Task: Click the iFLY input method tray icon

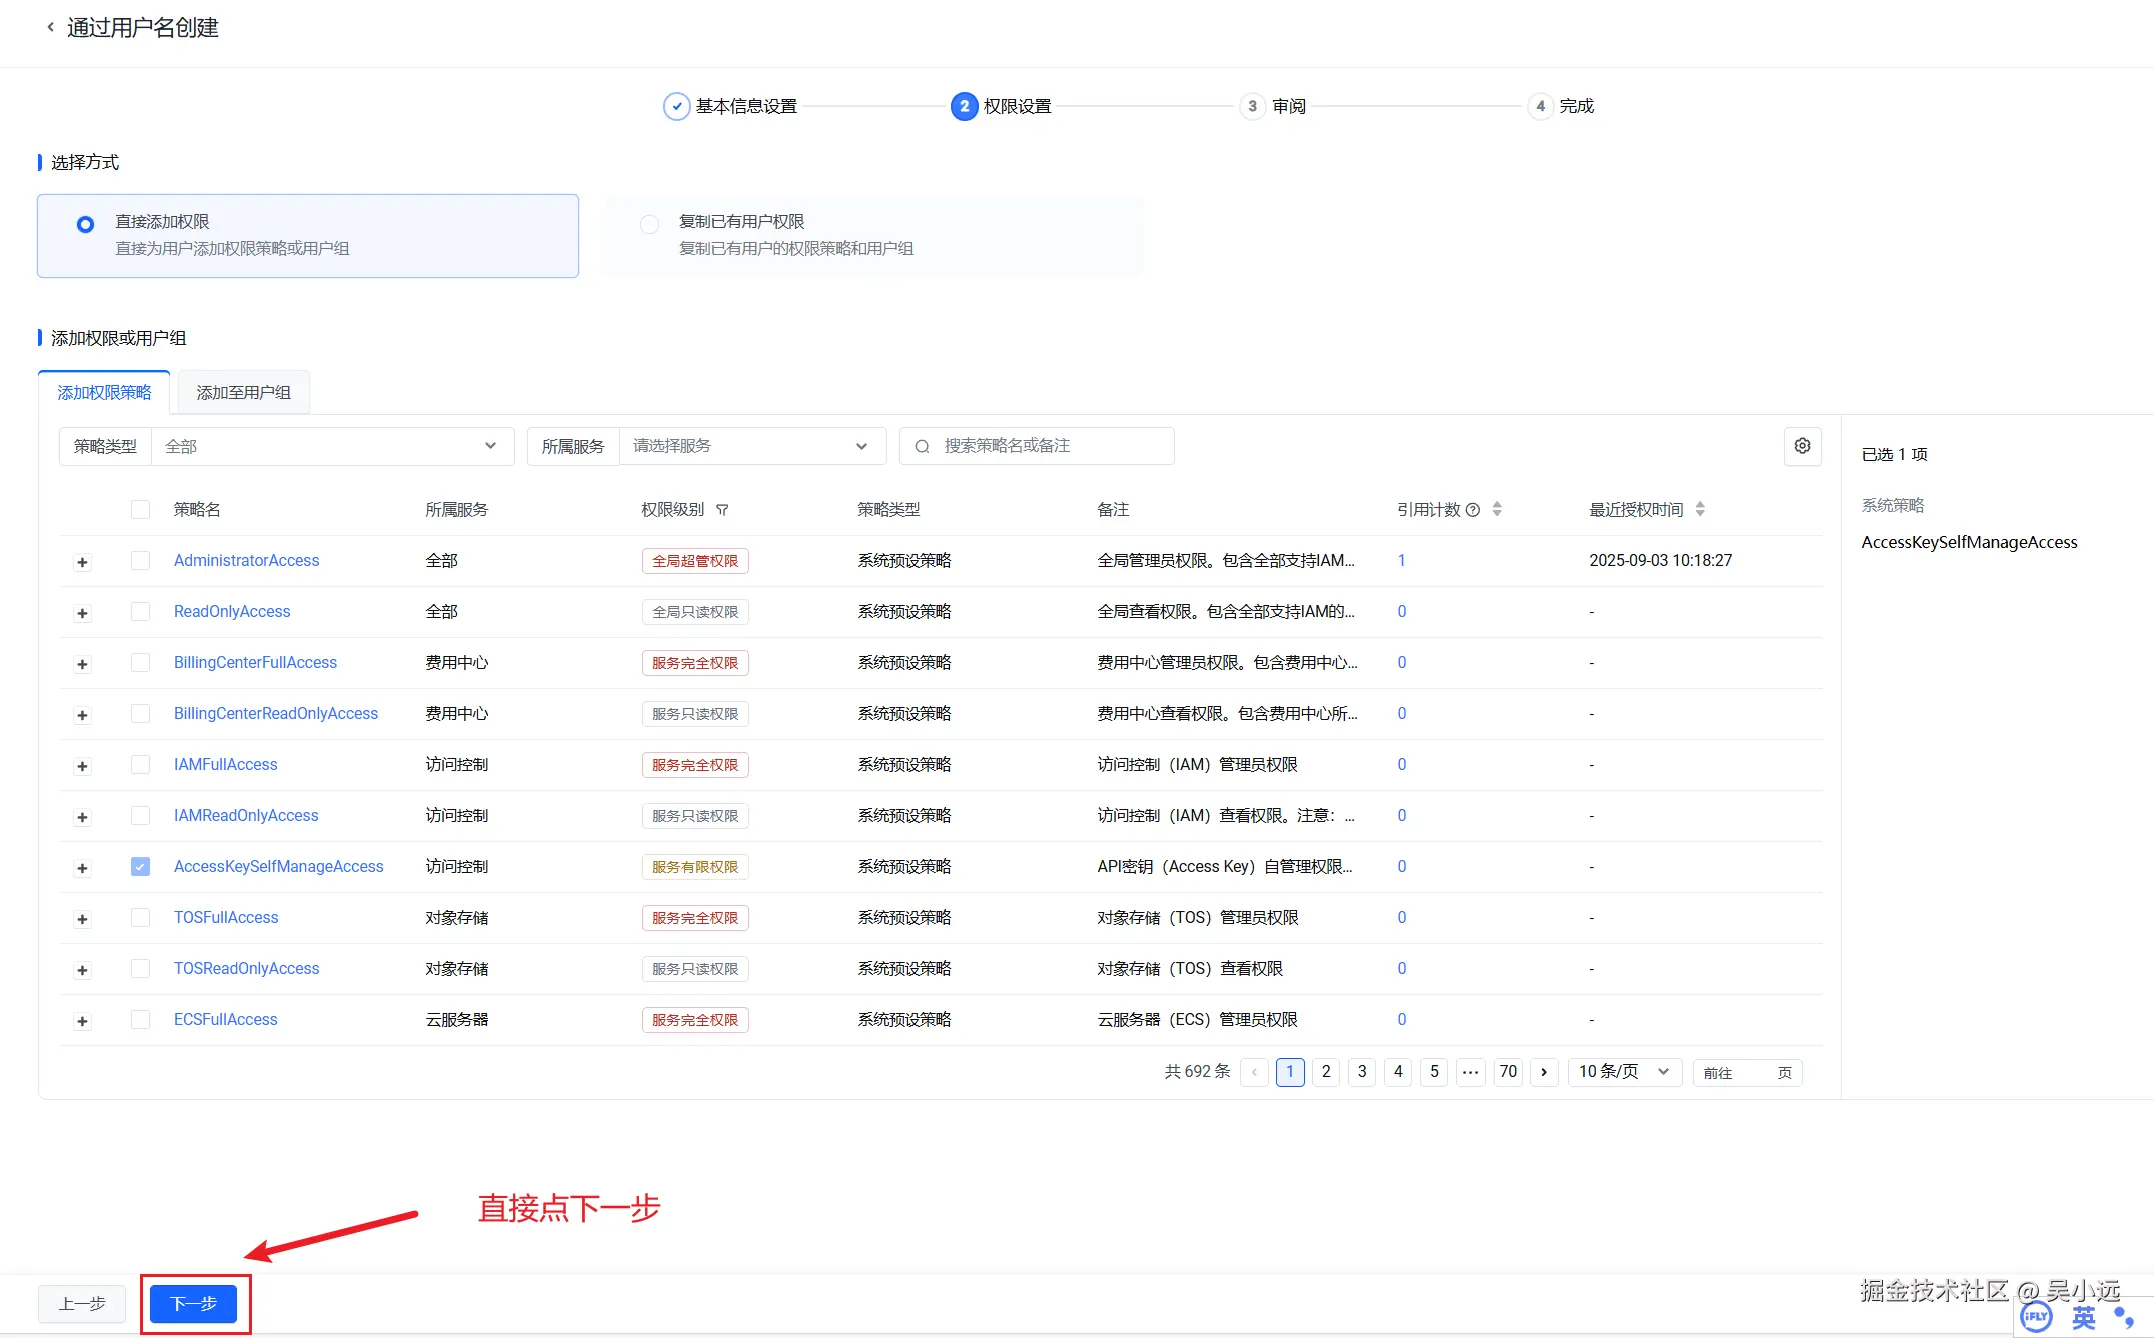Action: coord(2036,1317)
